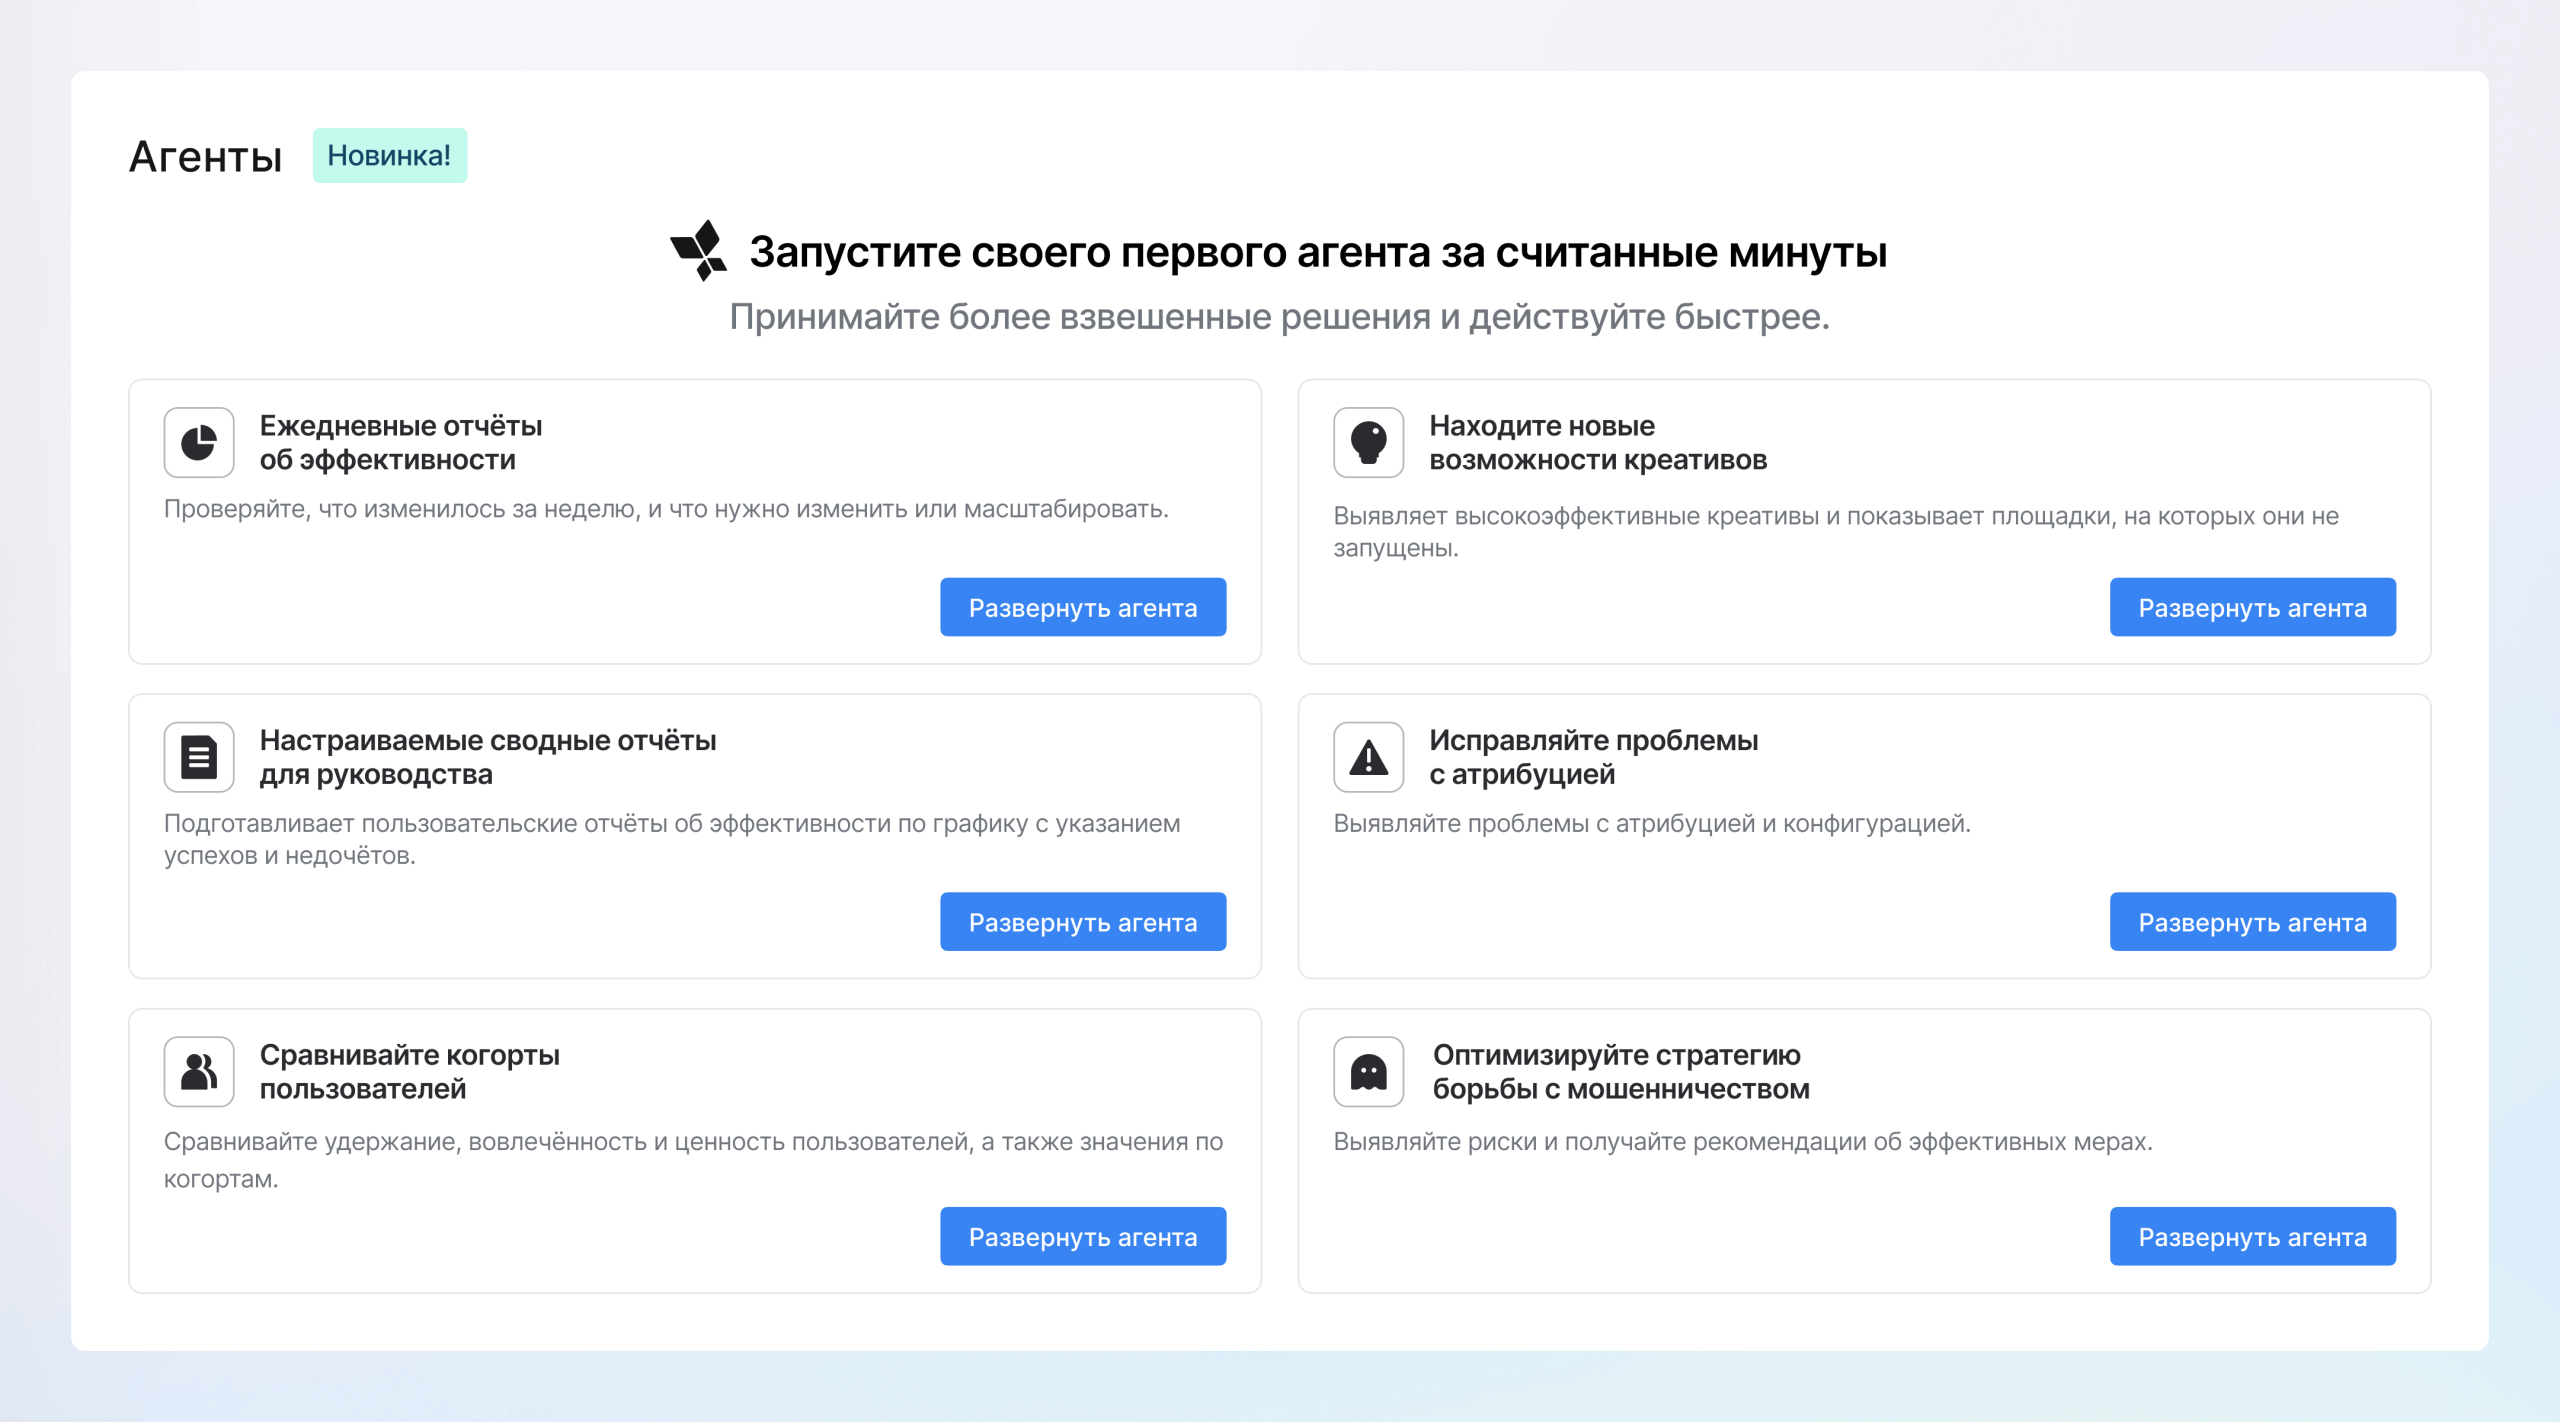Deploy the Находите новые возможности креативов agent
This screenshot has width=2560, height=1422.
click(2252, 607)
